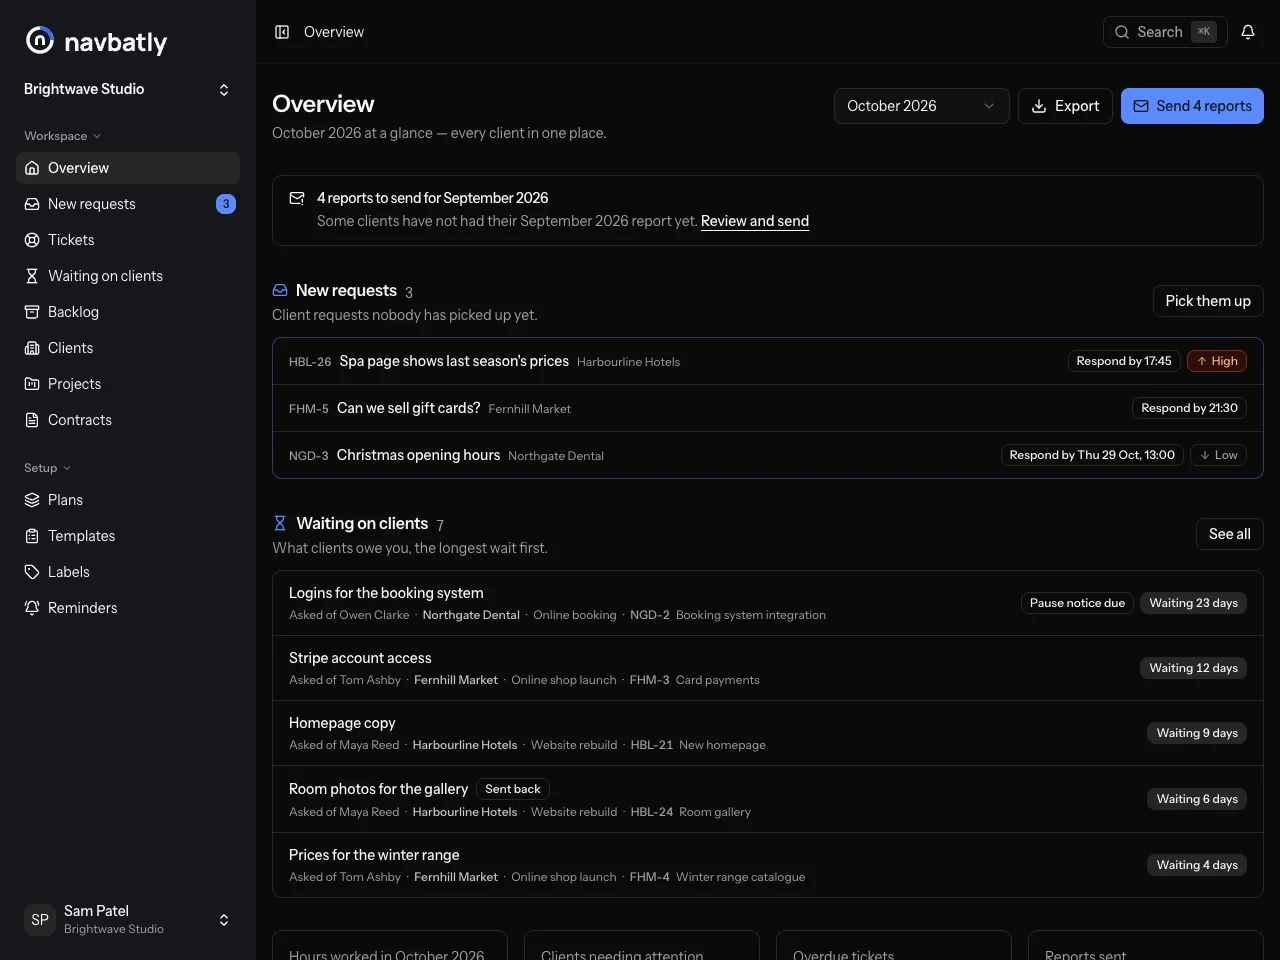The width and height of the screenshot is (1280, 960).
Task: Click the Templates clipboard icon
Action: [32, 536]
